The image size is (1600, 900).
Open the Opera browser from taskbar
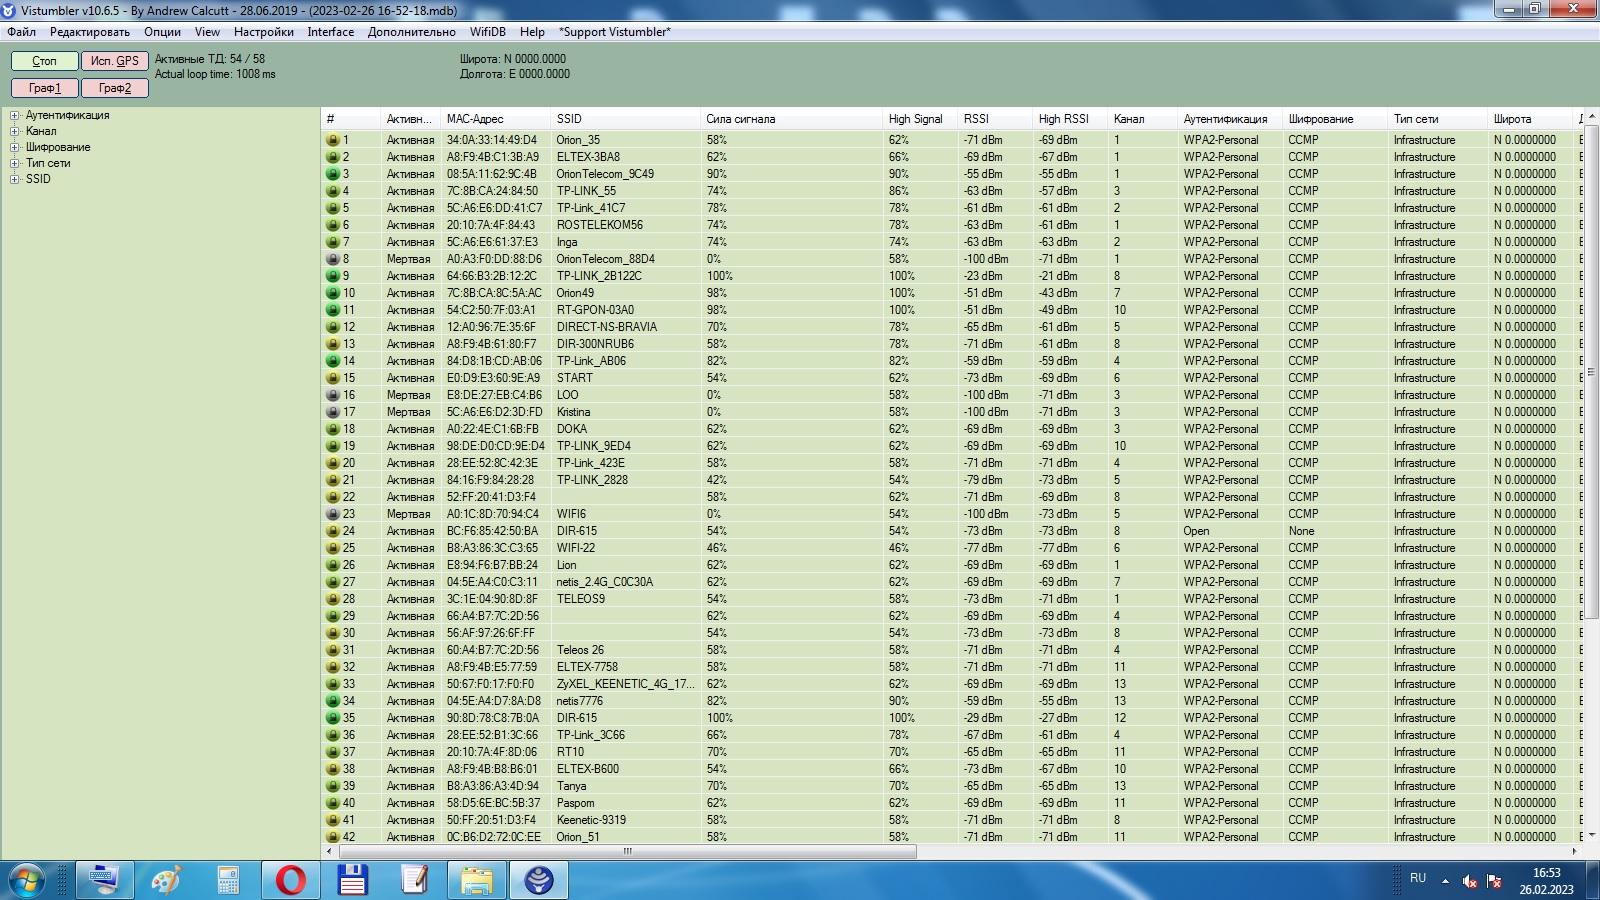point(291,880)
